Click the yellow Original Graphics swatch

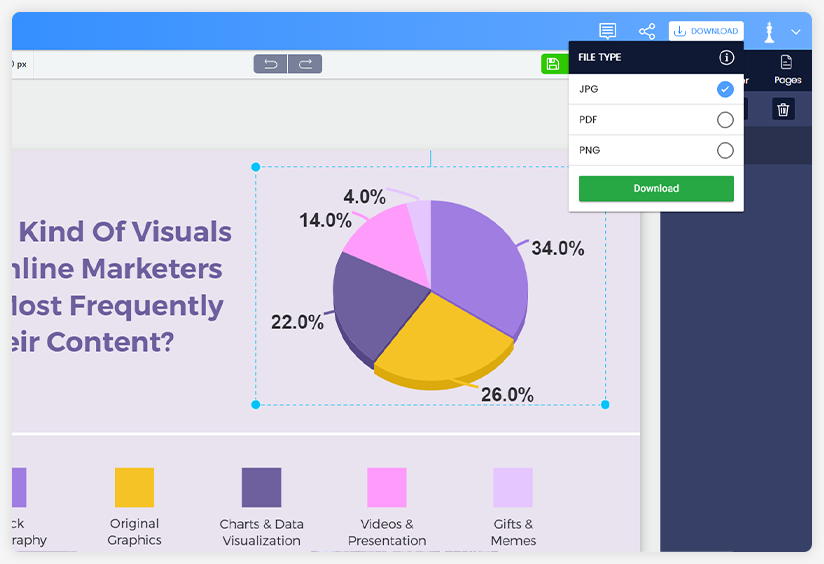(134, 487)
